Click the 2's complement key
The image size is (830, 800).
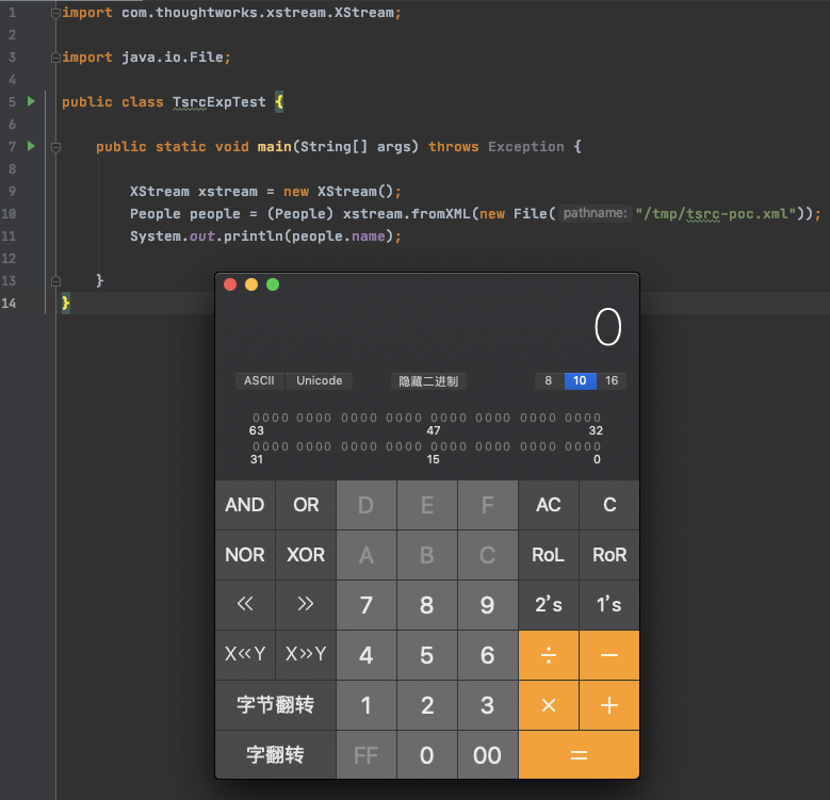[x=548, y=604]
